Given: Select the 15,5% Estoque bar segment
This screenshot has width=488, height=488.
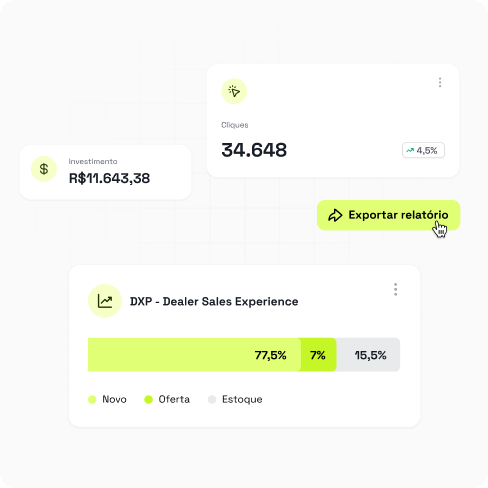Looking at the screenshot, I should (x=368, y=355).
